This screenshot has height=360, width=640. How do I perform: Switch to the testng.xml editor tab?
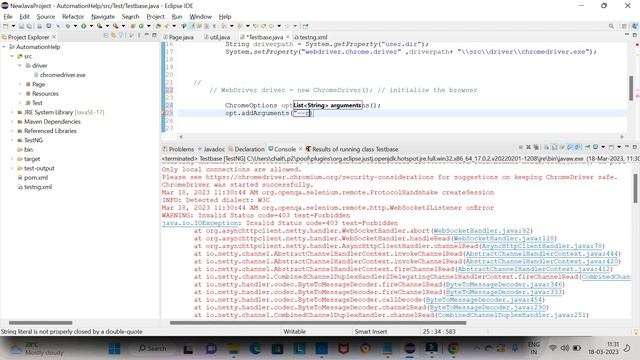311,37
